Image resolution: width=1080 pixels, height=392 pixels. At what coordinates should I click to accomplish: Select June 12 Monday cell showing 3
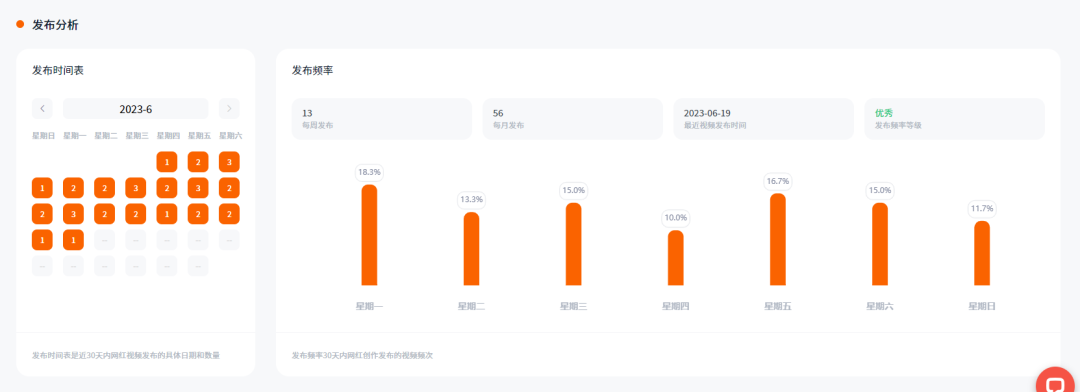click(x=74, y=214)
